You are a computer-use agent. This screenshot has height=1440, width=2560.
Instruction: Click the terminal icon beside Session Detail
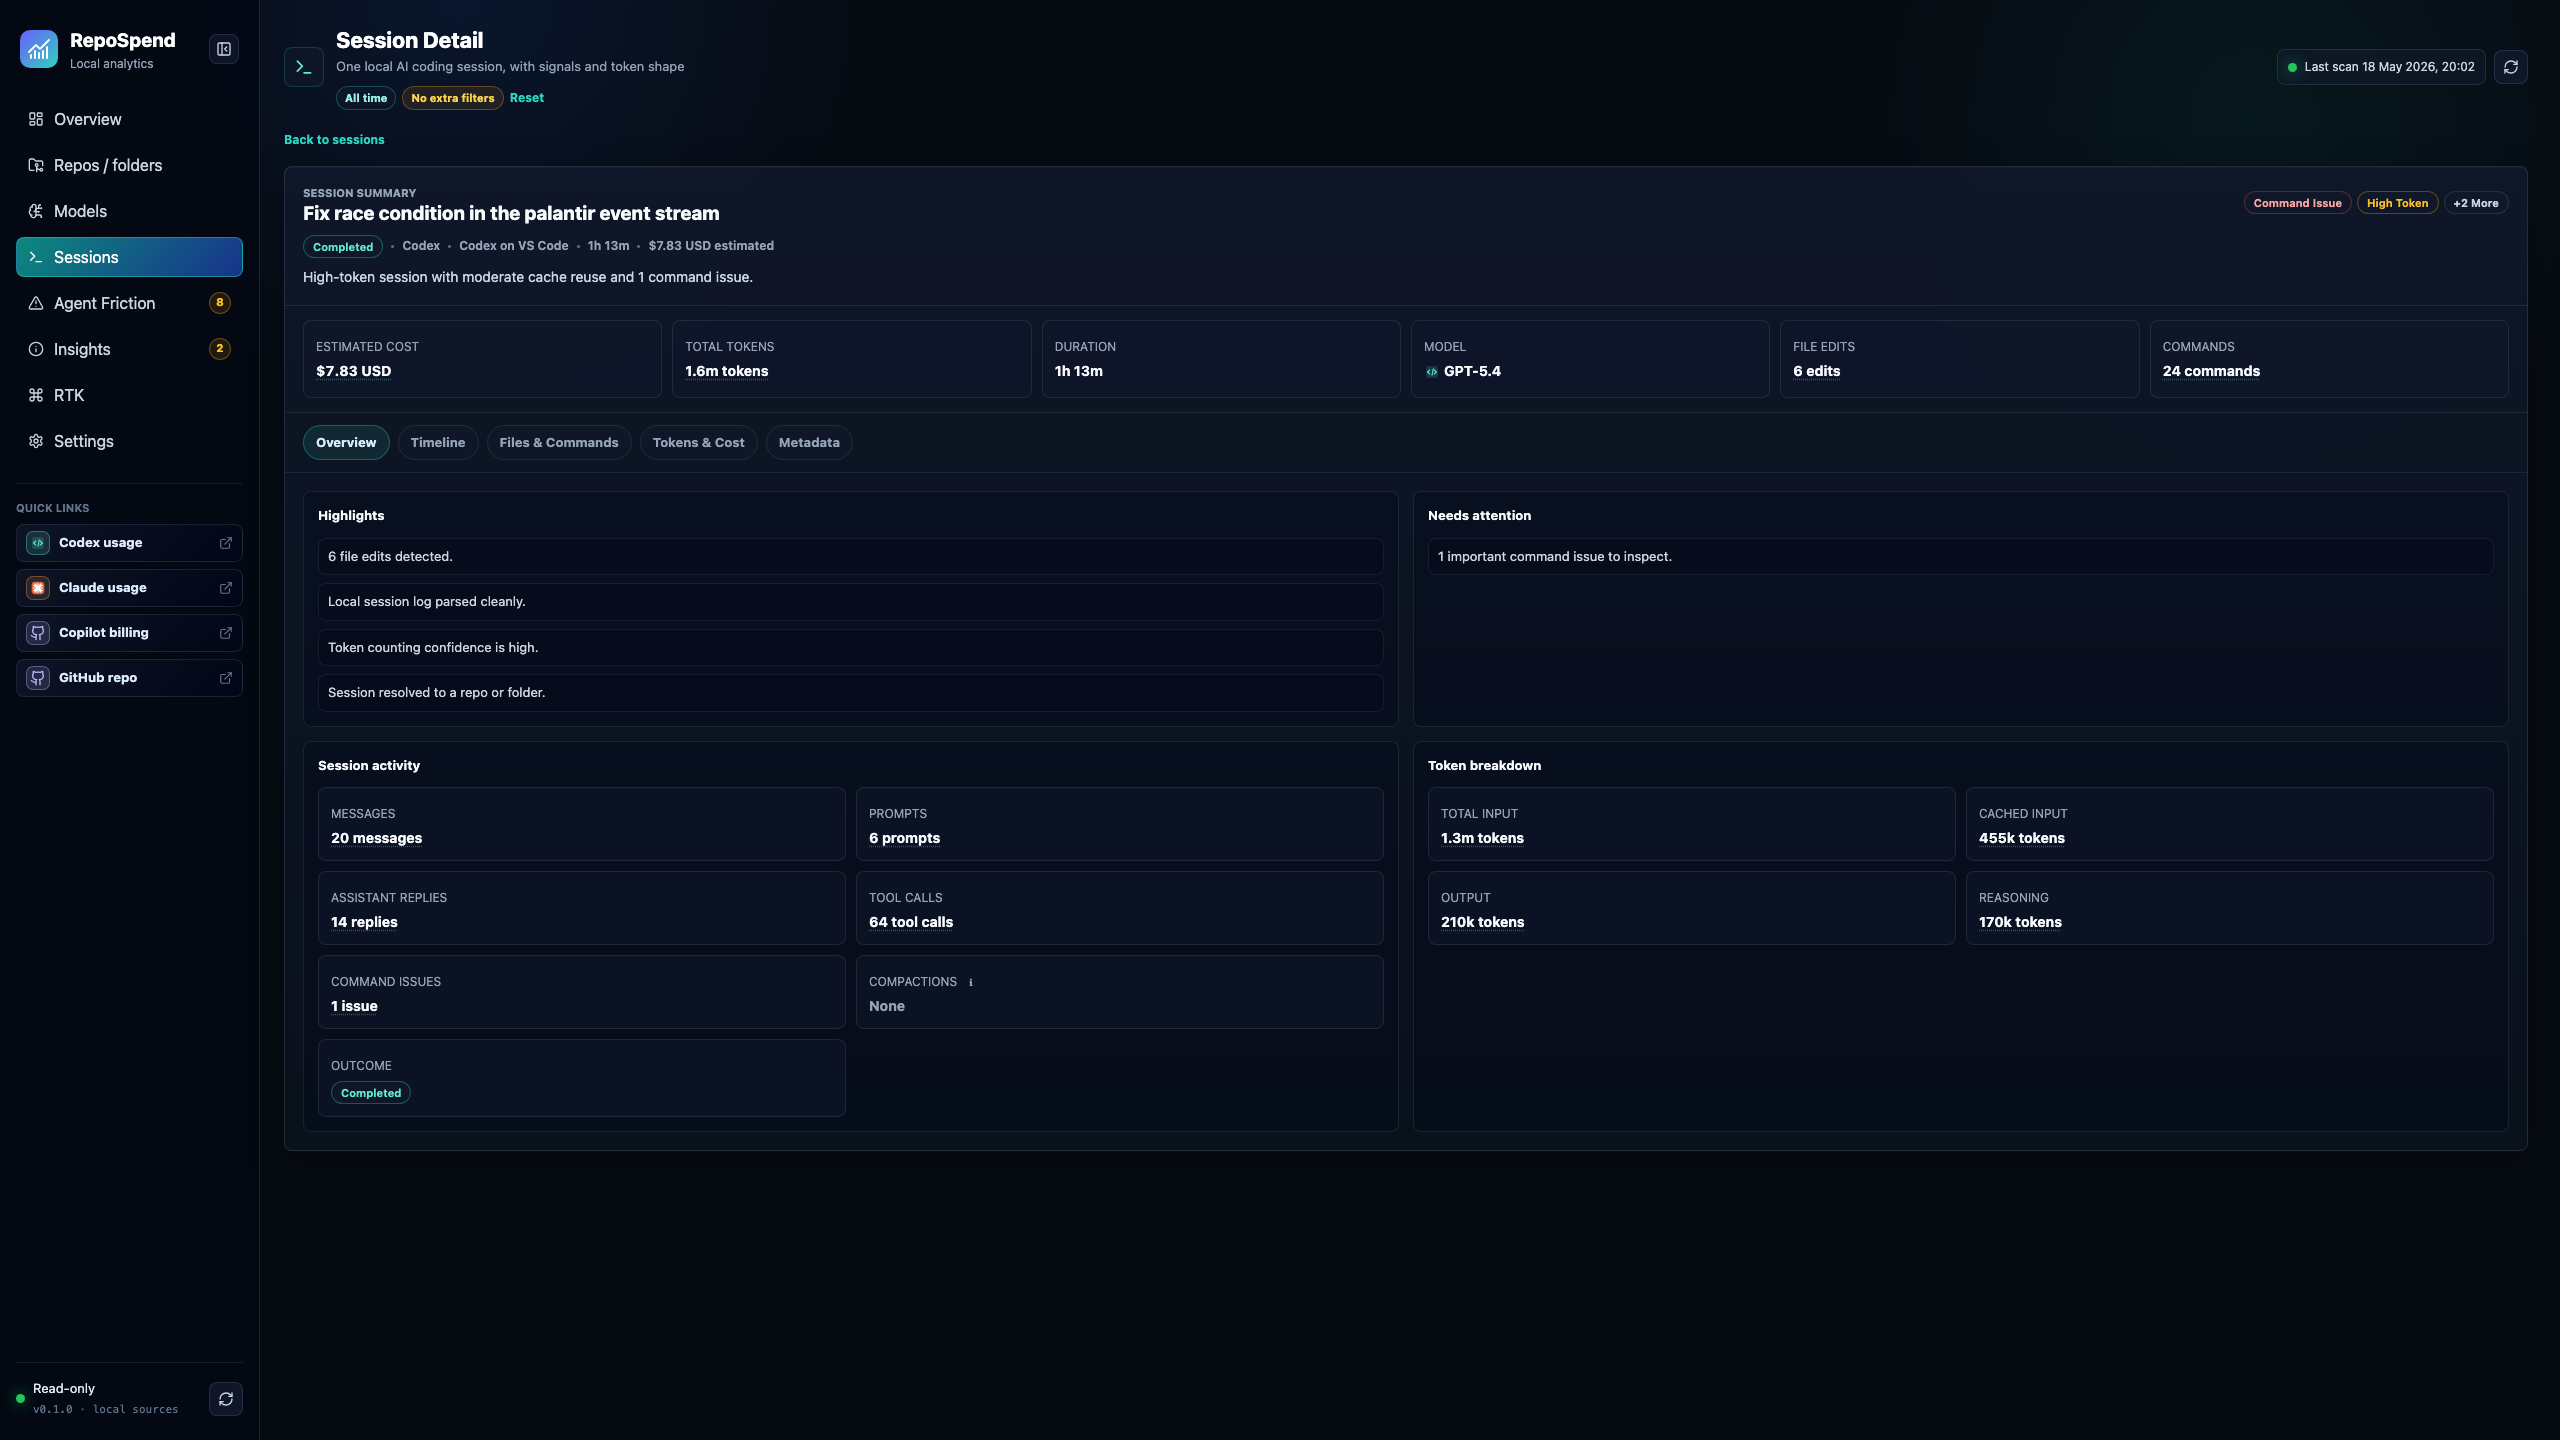(x=304, y=67)
